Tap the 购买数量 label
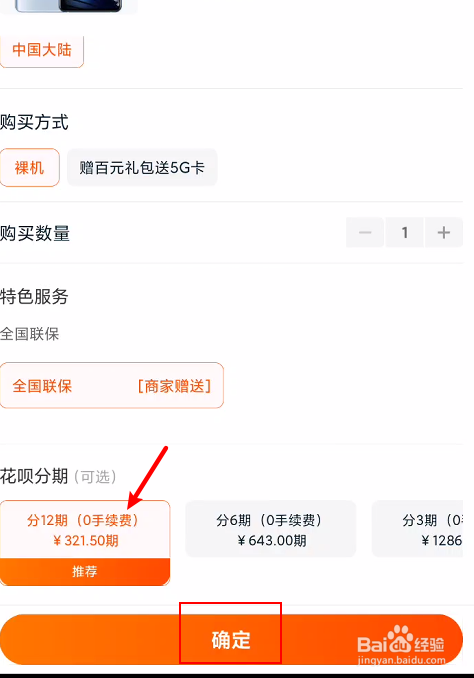 tap(35, 233)
